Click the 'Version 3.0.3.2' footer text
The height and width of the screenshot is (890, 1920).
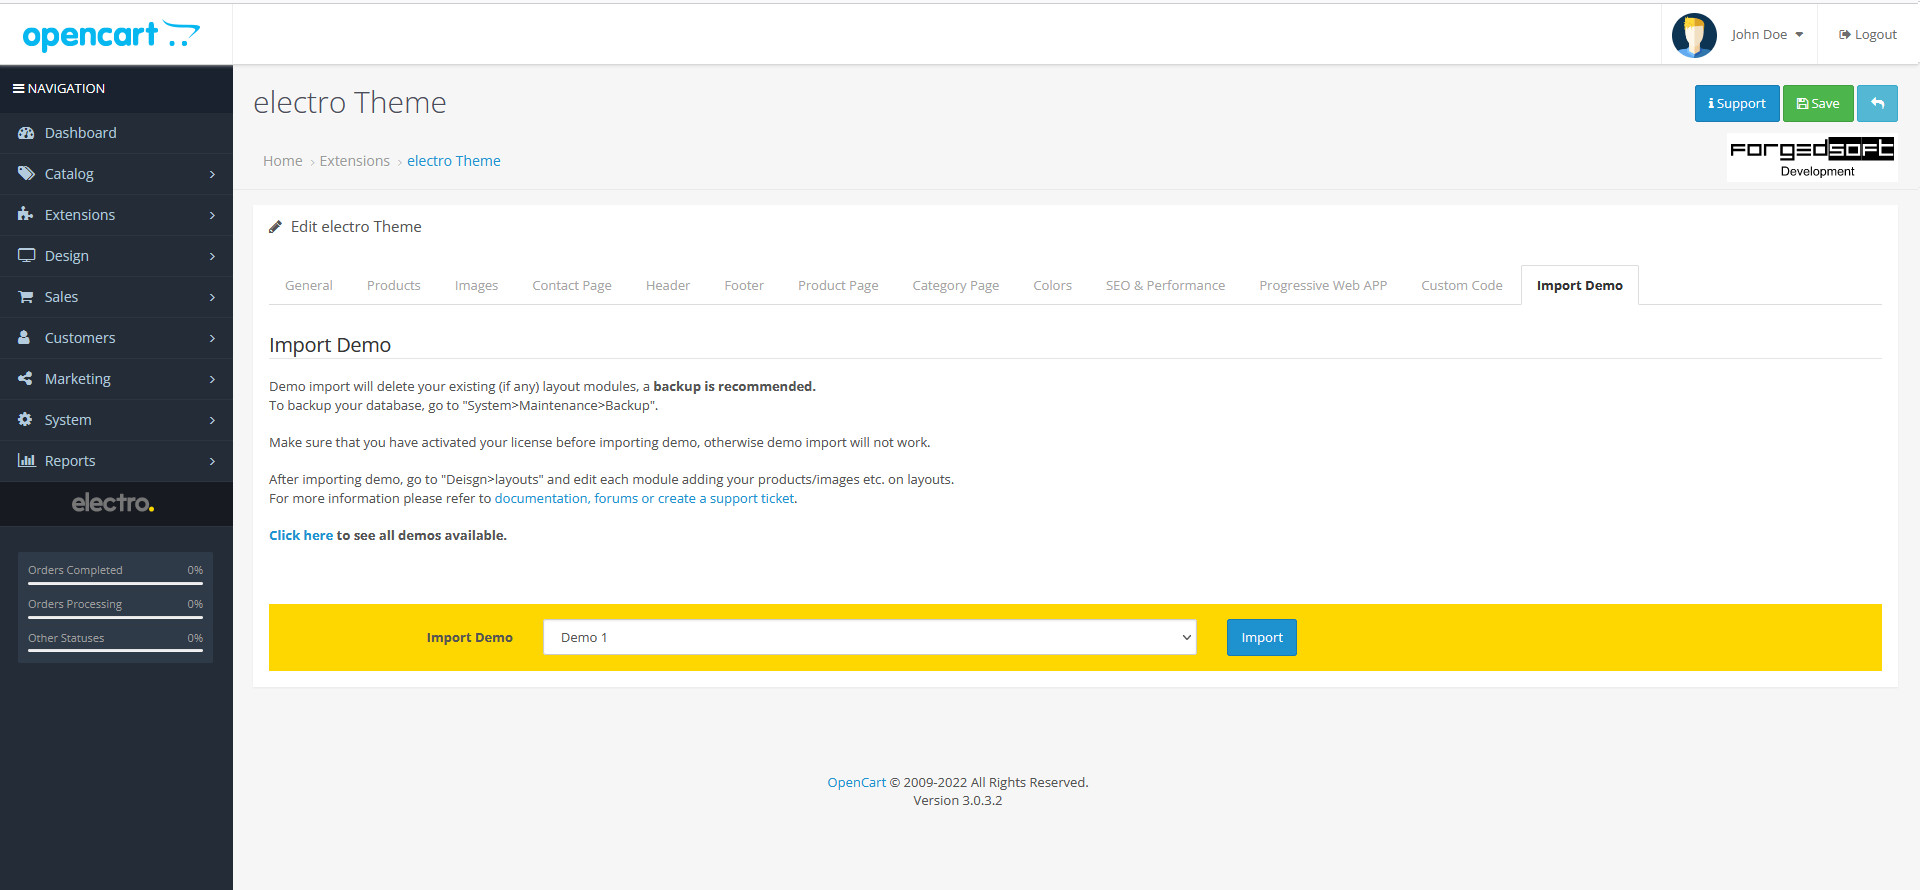957,801
